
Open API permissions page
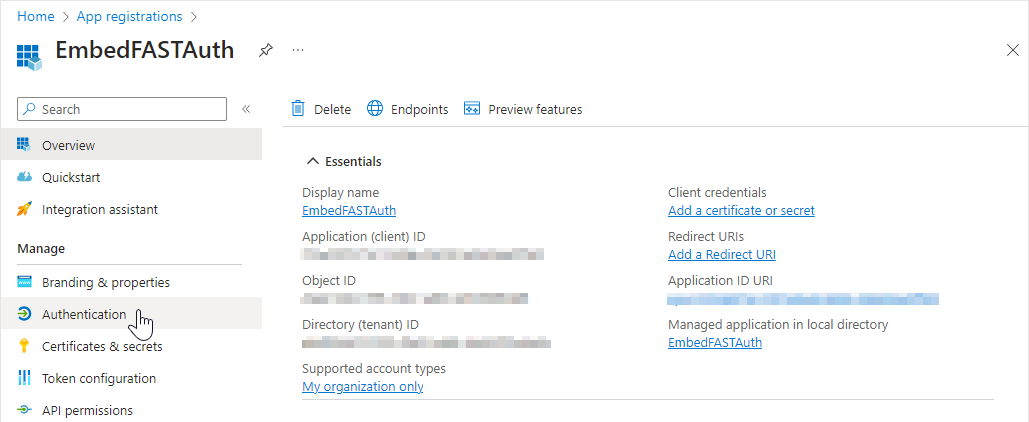click(x=87, y=410)
